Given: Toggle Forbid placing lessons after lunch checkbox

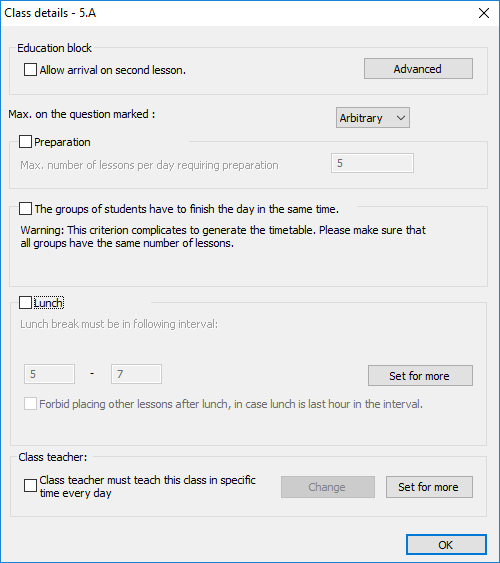Looking at the screenshot, I should [x=30, y=404].
